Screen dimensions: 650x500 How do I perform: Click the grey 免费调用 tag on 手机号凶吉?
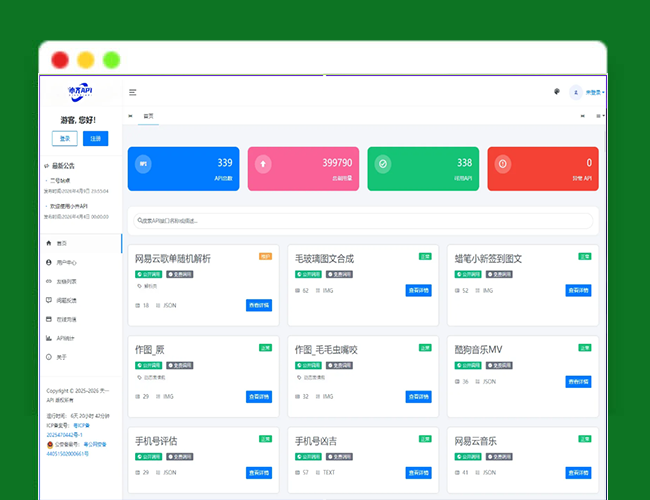339,456
